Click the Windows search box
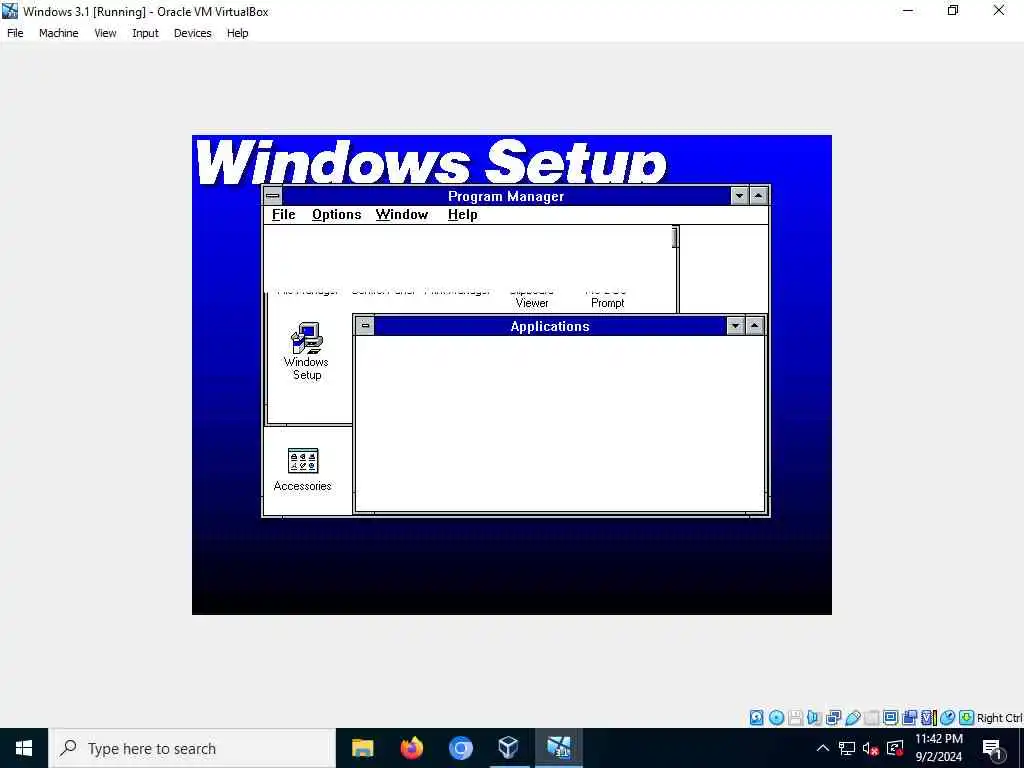This screenshot has height=768, width=1024. tap(192, 748)
